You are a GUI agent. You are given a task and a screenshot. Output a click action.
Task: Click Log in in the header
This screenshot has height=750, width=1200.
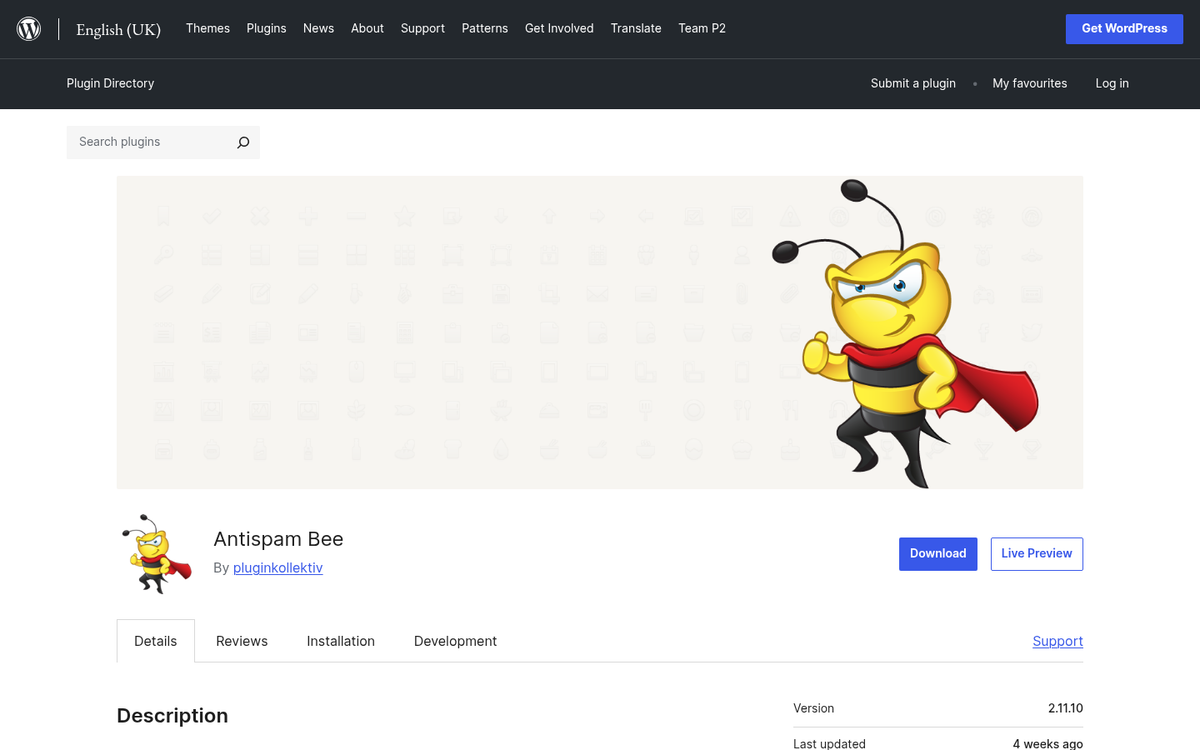[x=1111, y=83]
